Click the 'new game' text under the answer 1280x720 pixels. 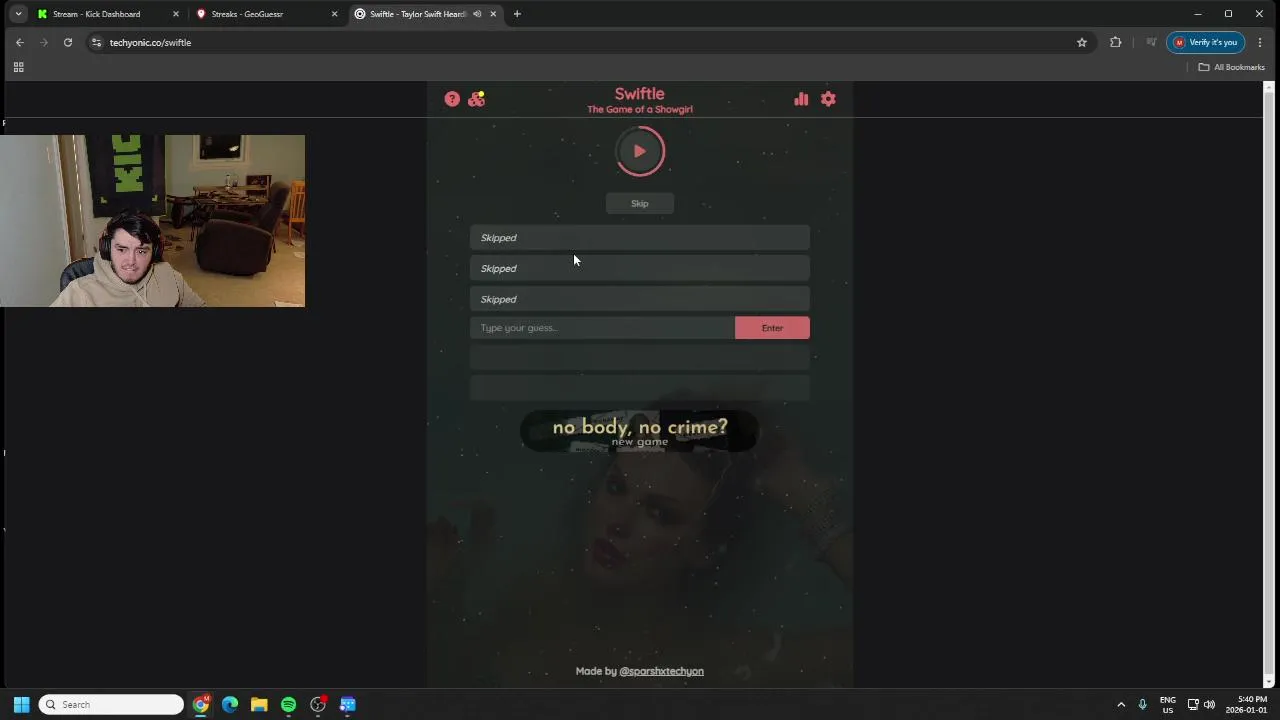point(640,442)
